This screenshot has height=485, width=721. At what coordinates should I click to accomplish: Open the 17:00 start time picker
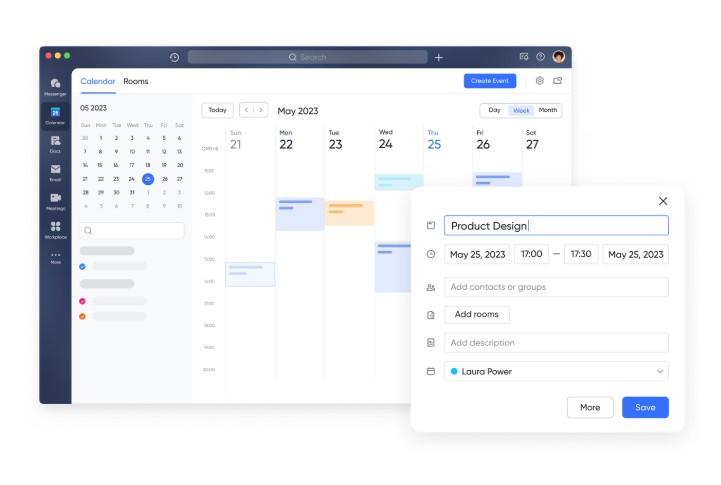(x=531, y=254)
